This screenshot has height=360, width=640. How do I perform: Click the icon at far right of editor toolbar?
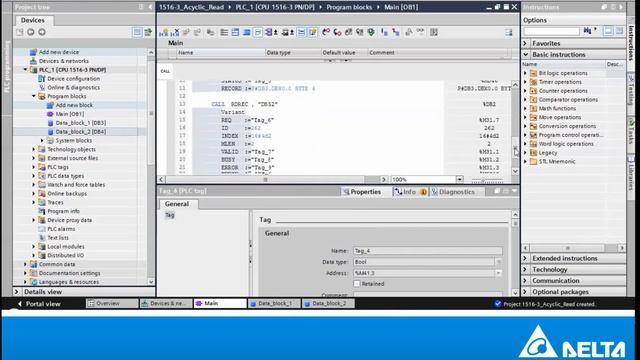tap(509, 32)
